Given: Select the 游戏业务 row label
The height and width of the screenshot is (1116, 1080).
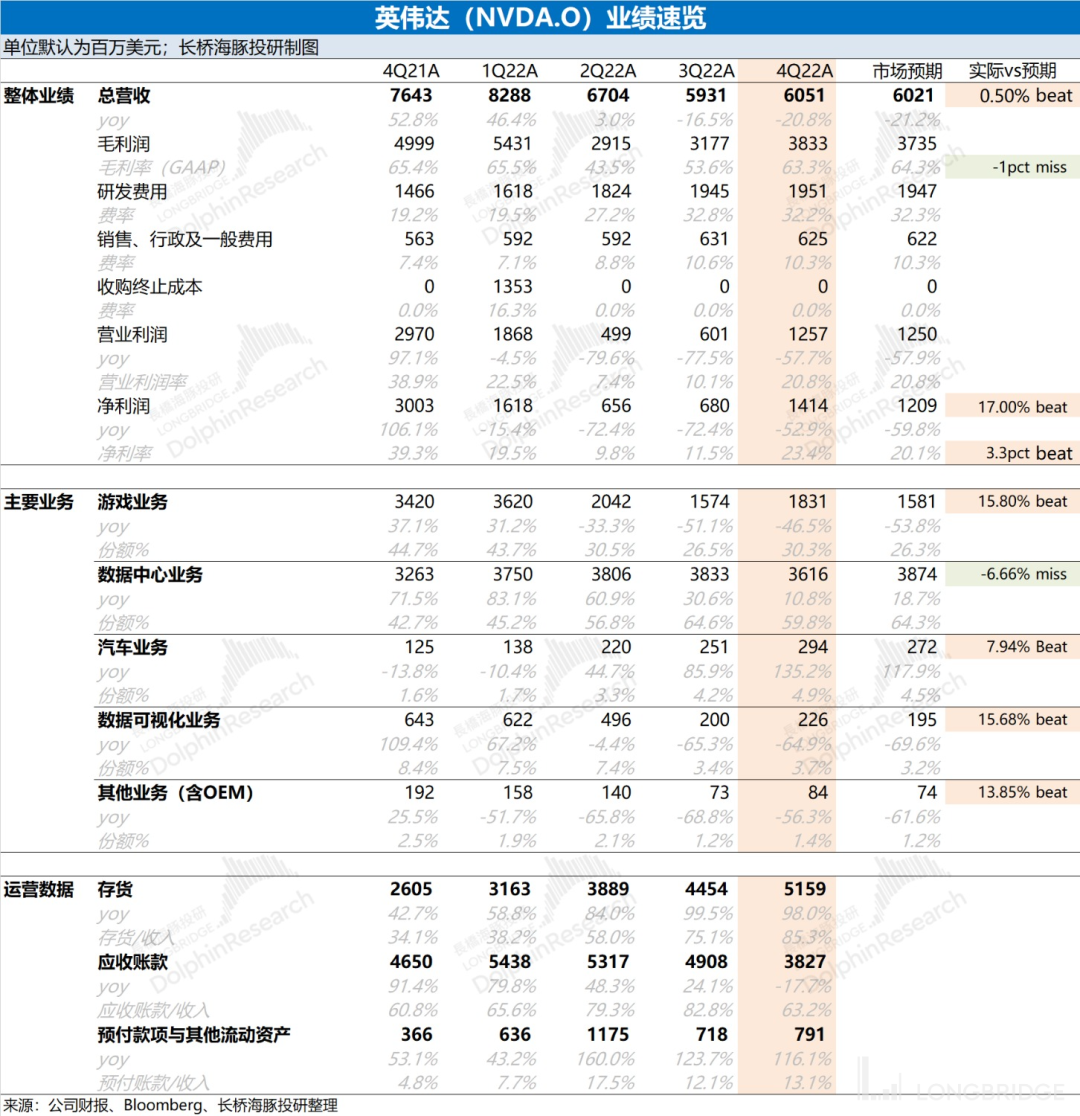Looking at the screenshot, I should (132, 502).
